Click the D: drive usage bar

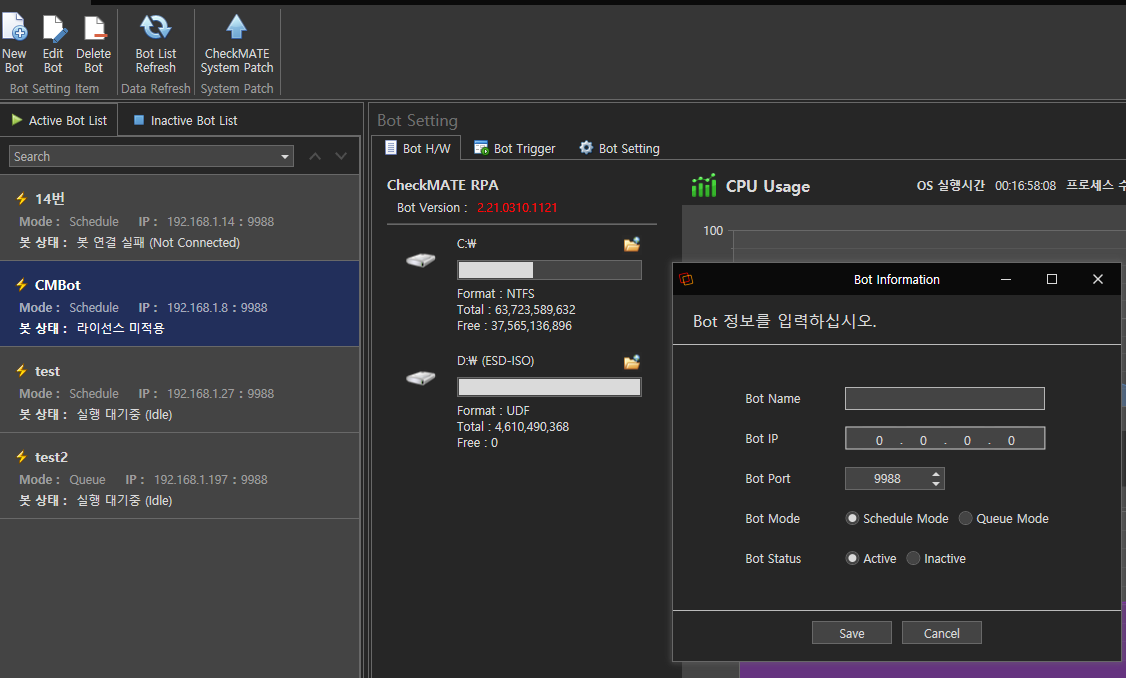[549, 387]
